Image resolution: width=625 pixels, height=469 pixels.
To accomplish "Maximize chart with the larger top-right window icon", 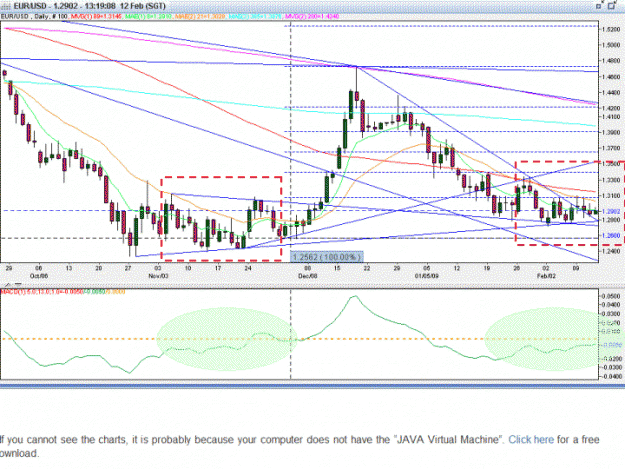I will tap(611, 5).
